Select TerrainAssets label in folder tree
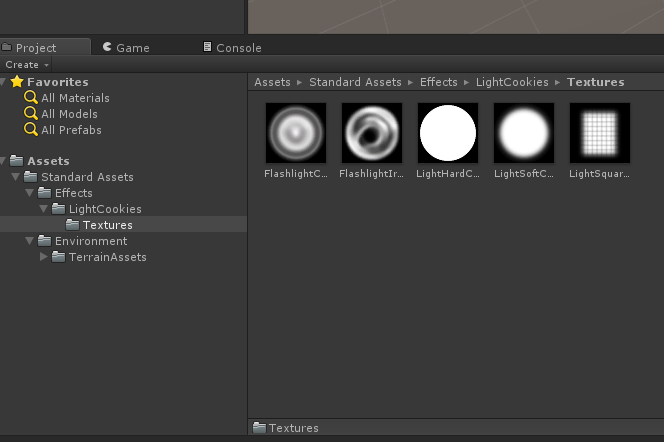This screenshot has width=664, height=442. pos(108,257)
